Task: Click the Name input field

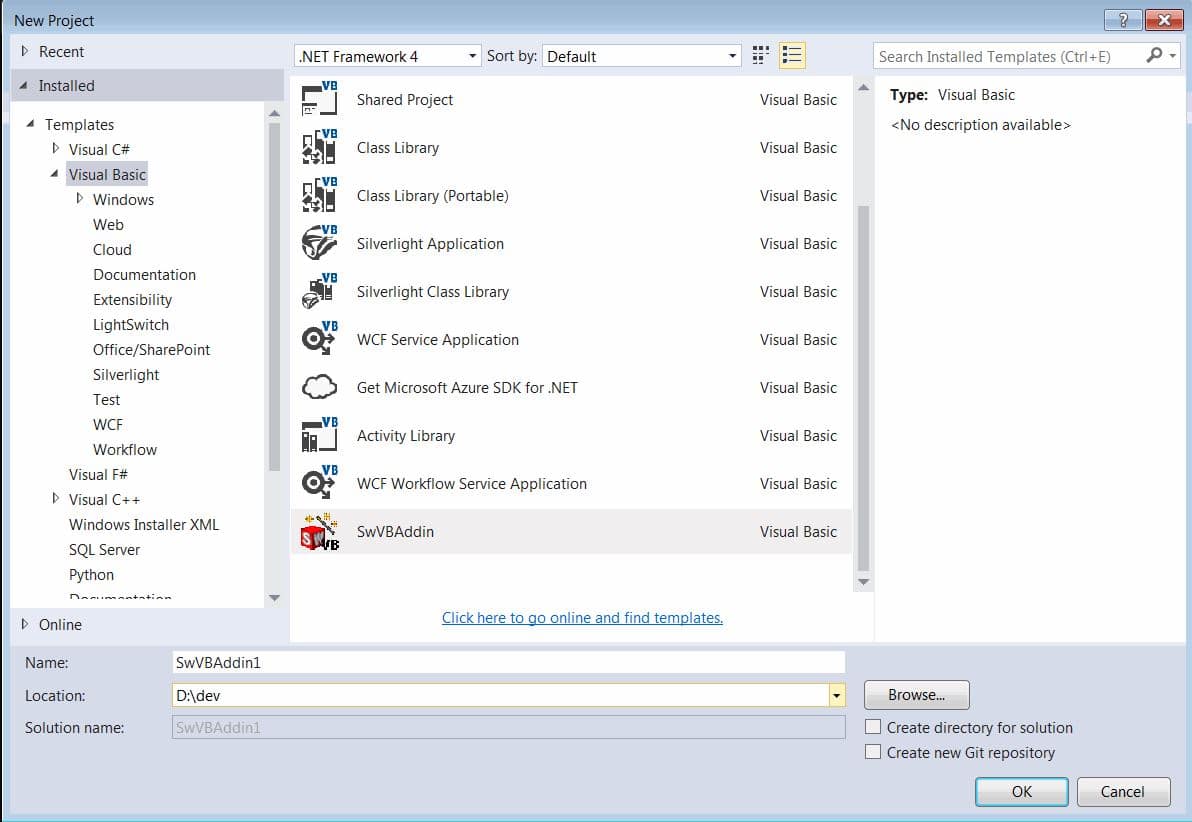Action: (509, 662)
